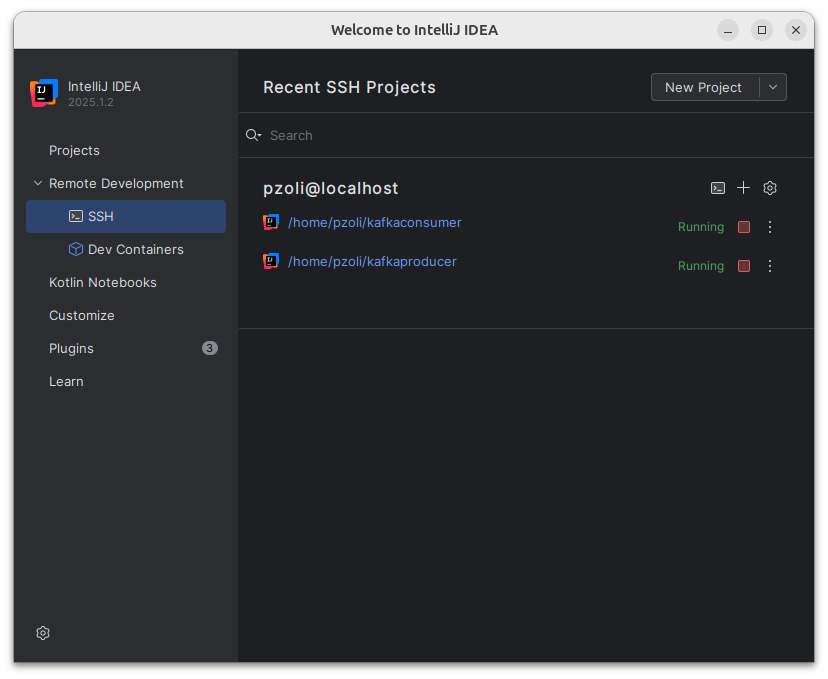The width and height of the screenshot is (828, 679).
Task: Click the 2025.1.2 version text
Action: click(91, 102)
